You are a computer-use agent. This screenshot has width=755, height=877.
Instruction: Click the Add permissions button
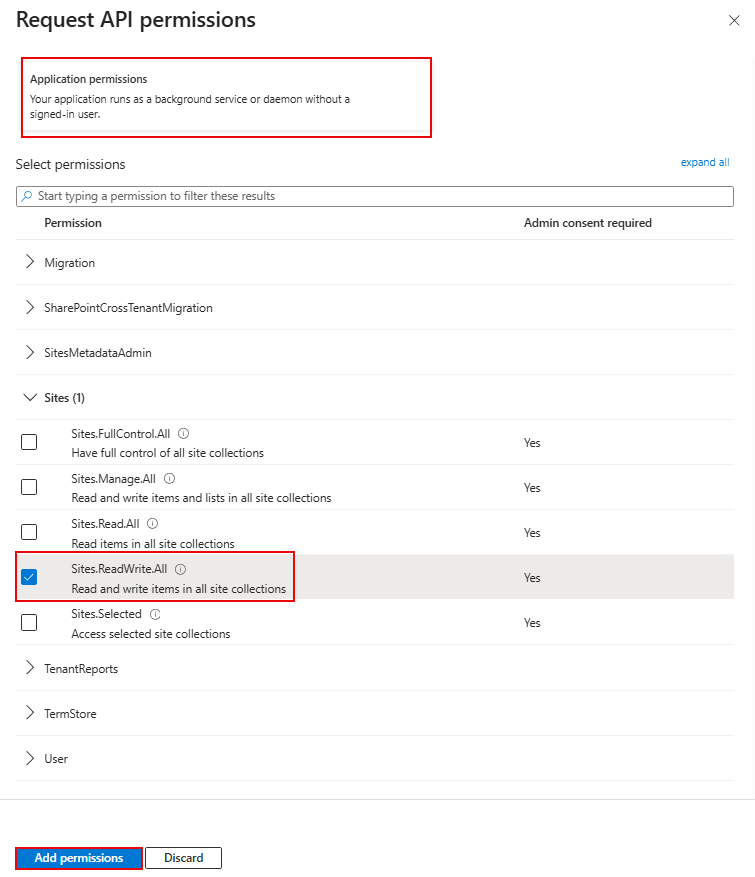tap(79, 858)
